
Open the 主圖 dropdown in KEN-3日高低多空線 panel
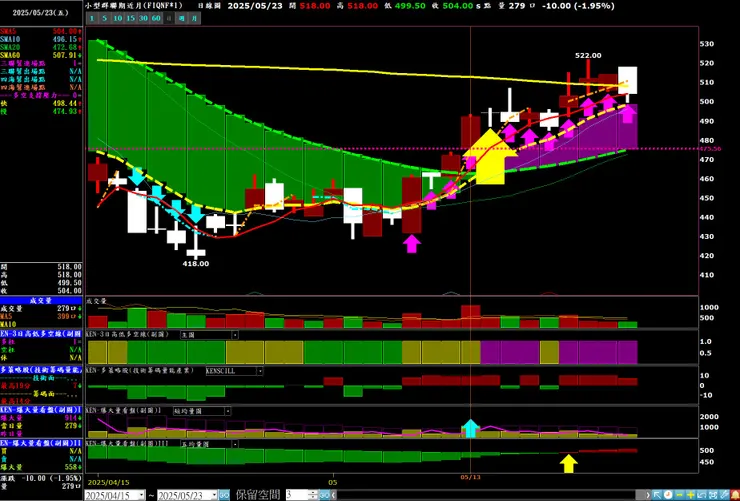pos(235,334)
